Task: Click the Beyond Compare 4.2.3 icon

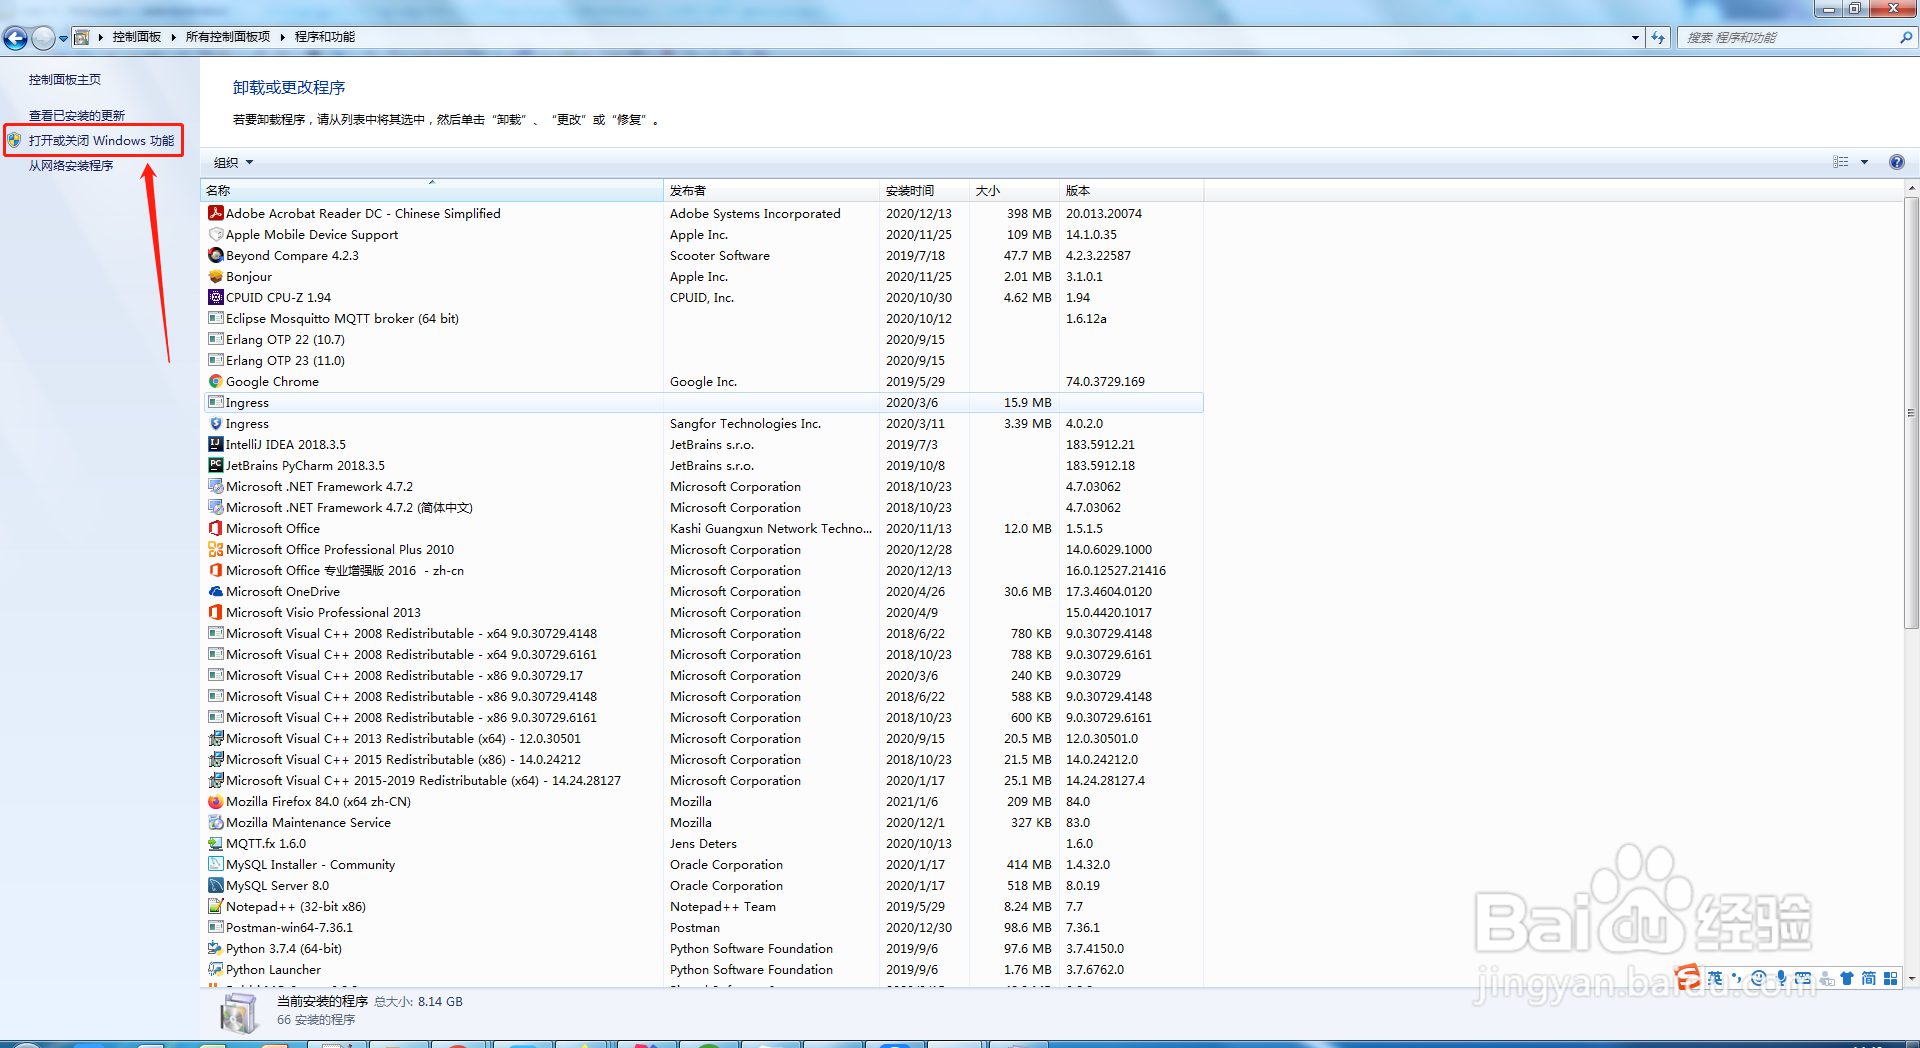Action: click(x=215, y=255)
